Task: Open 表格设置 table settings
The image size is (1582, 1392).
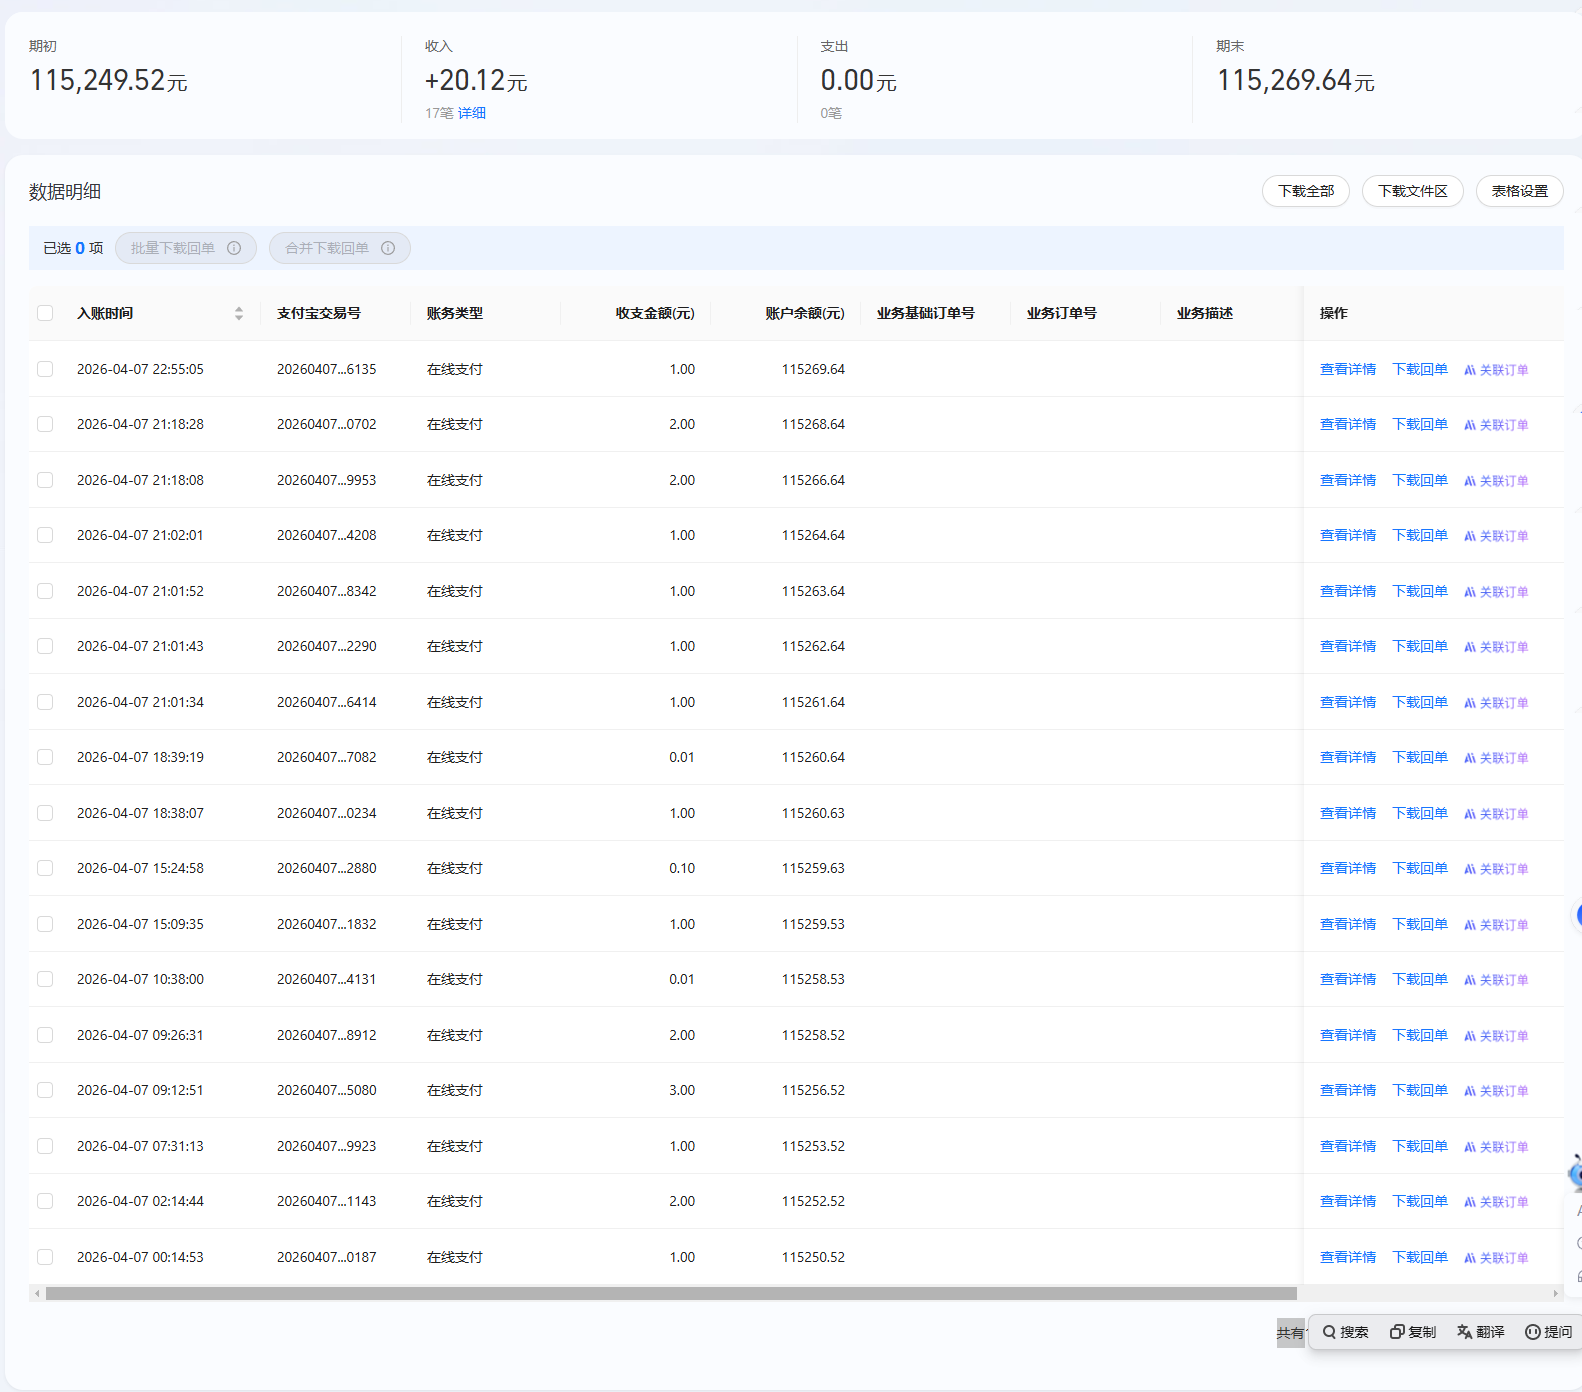Action: click(1519, 191)
